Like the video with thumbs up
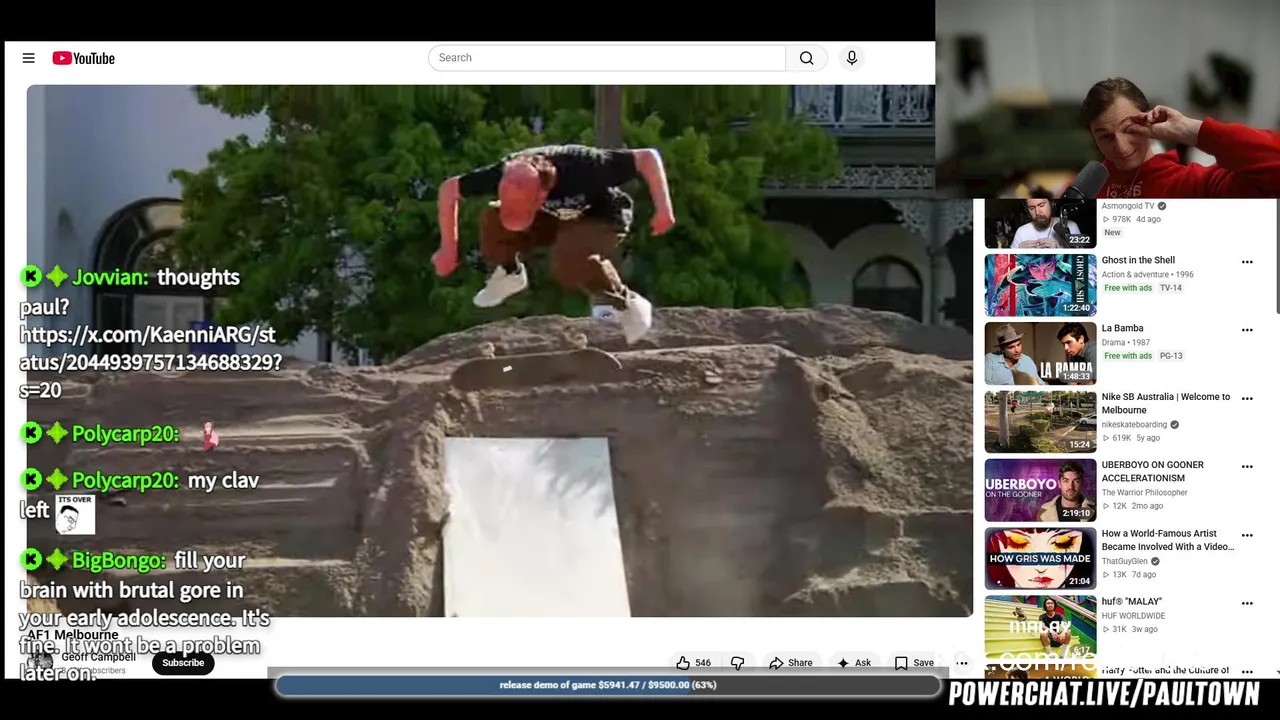 (x=683, y=663)
